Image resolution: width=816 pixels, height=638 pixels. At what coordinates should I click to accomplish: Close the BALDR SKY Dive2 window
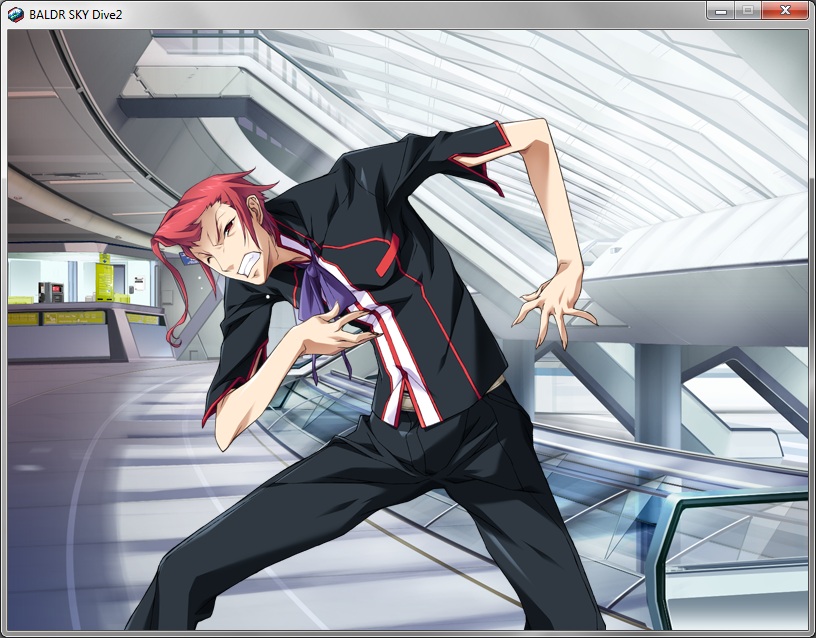(785, 10)
